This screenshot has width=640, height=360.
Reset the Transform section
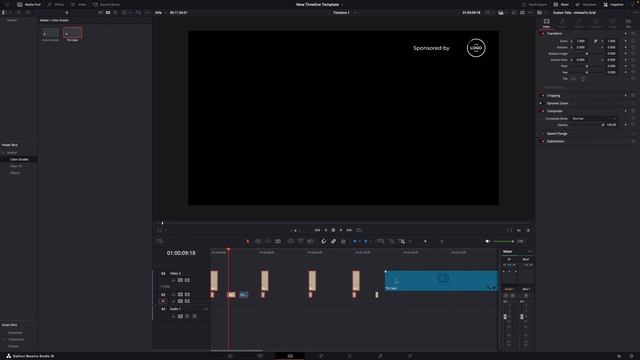tap(633, 33)
